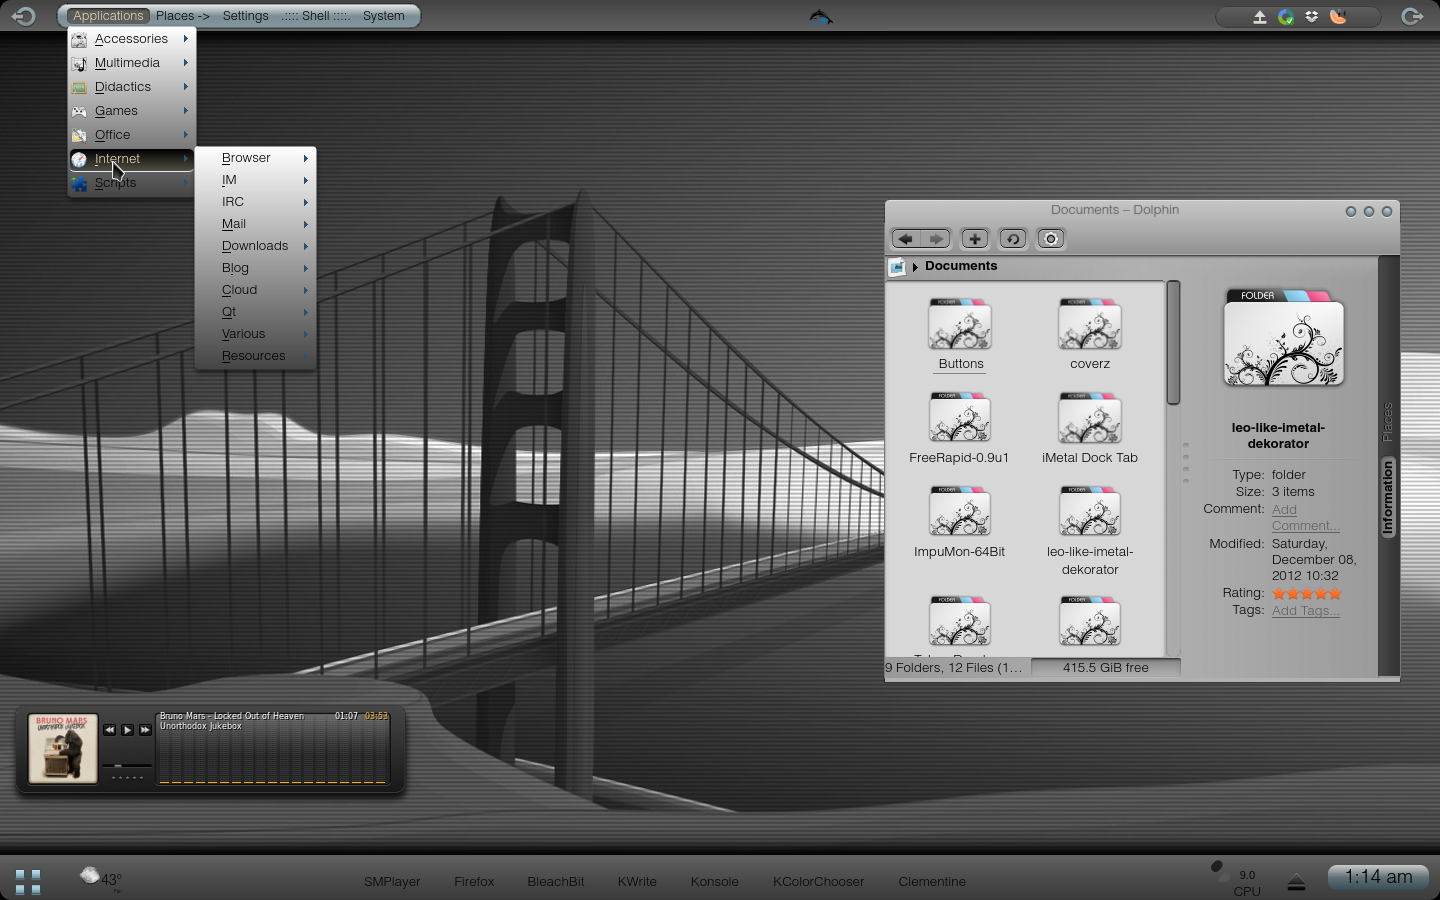
Task: Open the Places menu
Action: pyautogui.click(x=182, y=16)
